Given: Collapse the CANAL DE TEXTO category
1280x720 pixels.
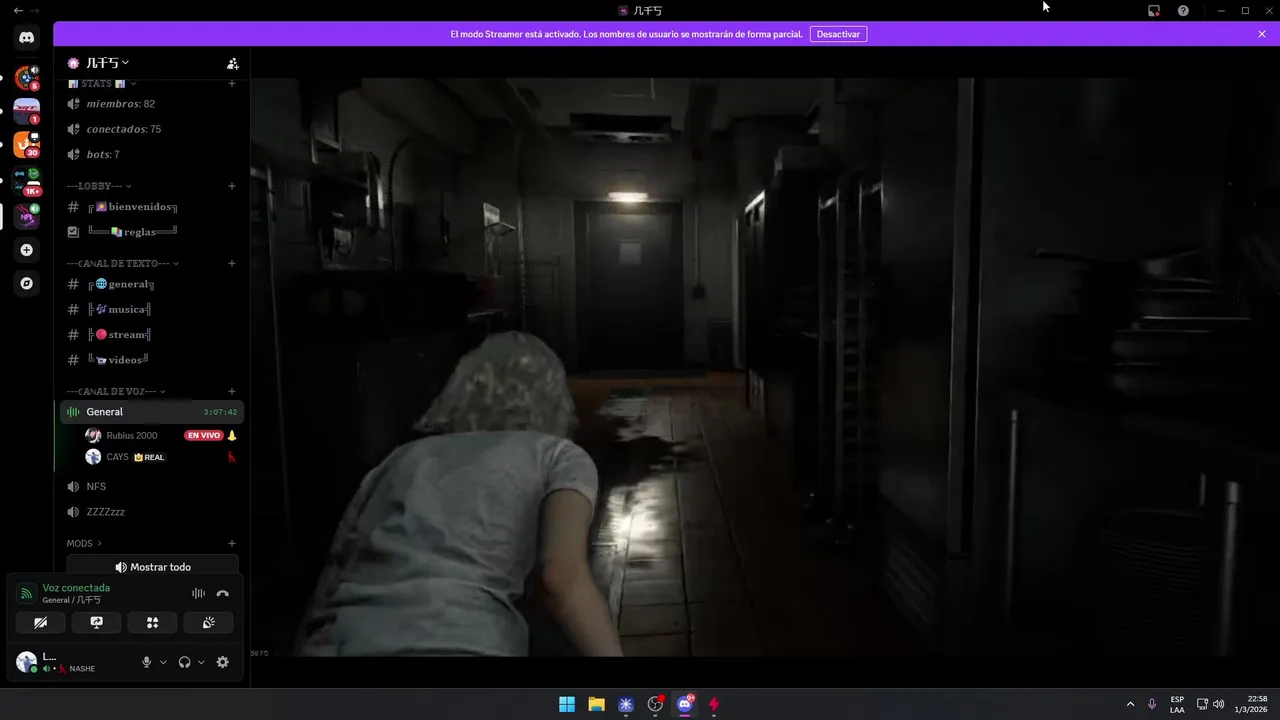Looking at the screenshot, I should click(x=123, y=264).
